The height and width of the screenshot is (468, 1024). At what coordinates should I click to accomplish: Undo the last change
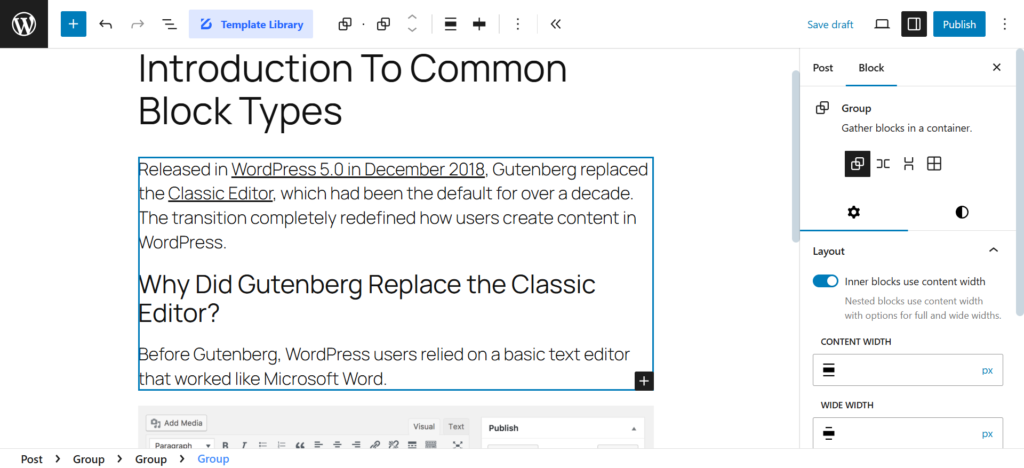tap(106, 24)
